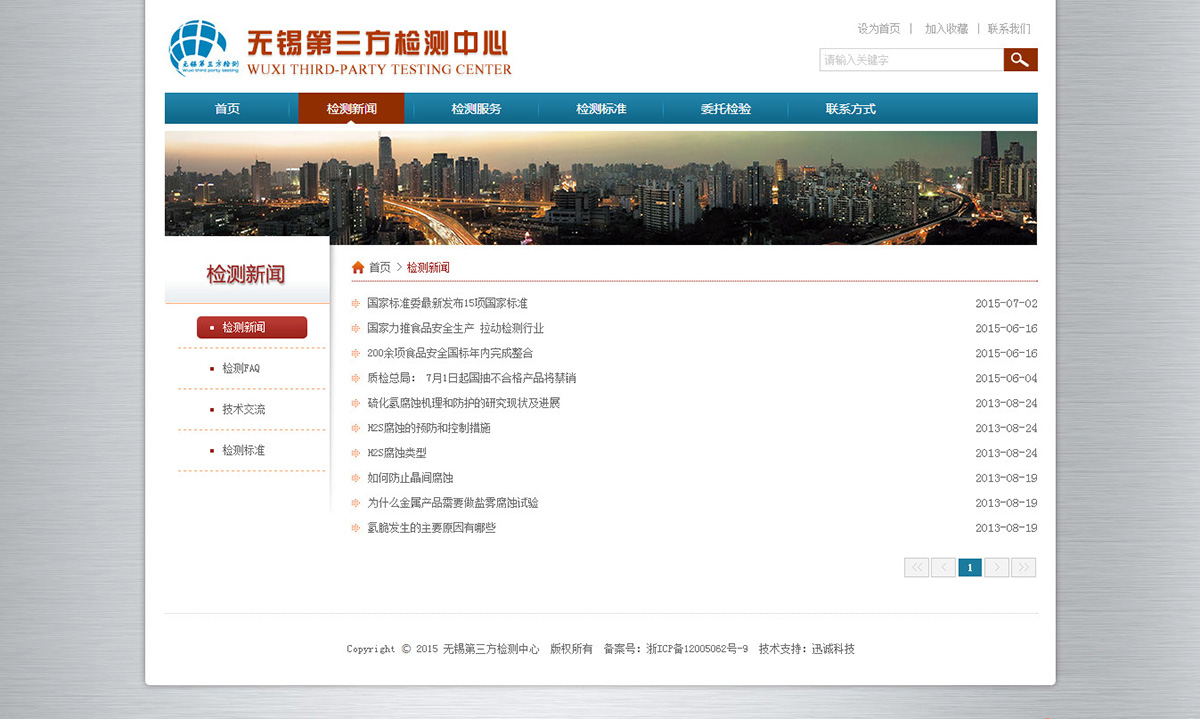Screen dimensions: 1200x719
Task: Go to the next page arrow
Action: tap(996, 568)
